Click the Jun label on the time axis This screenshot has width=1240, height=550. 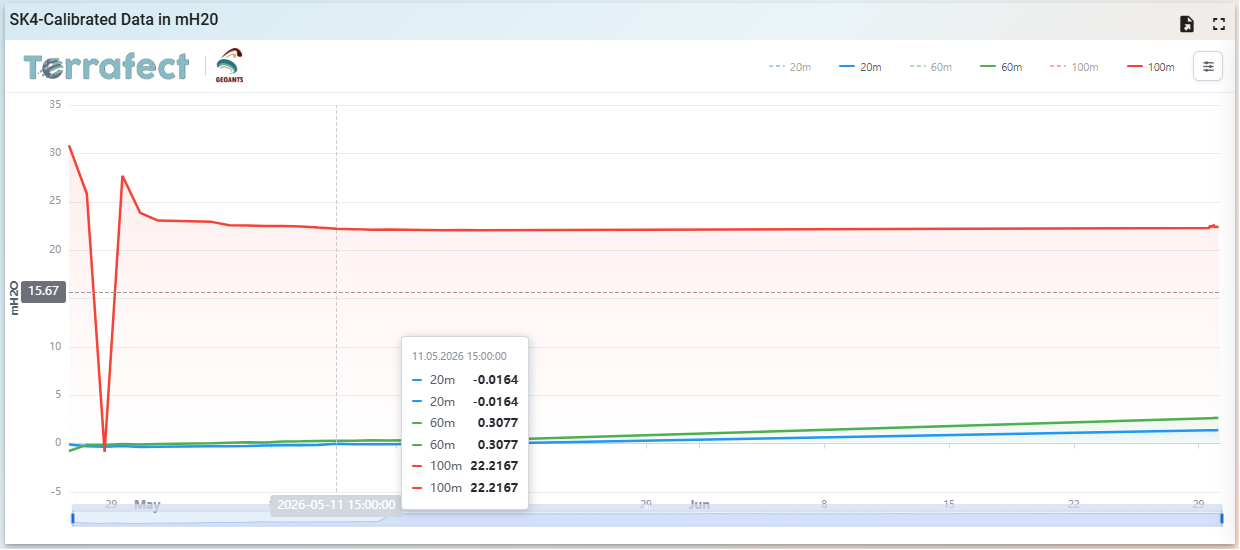[699, 505]
